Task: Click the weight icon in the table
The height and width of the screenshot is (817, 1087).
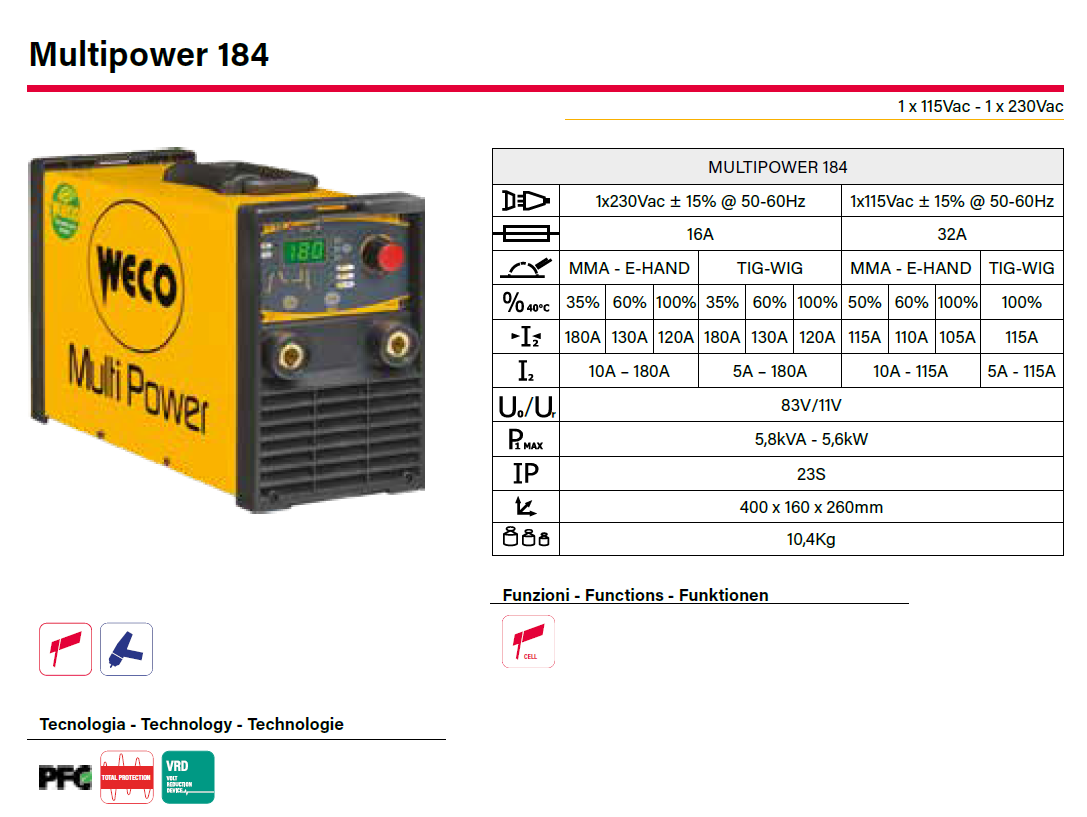Action: pos(525,539)
